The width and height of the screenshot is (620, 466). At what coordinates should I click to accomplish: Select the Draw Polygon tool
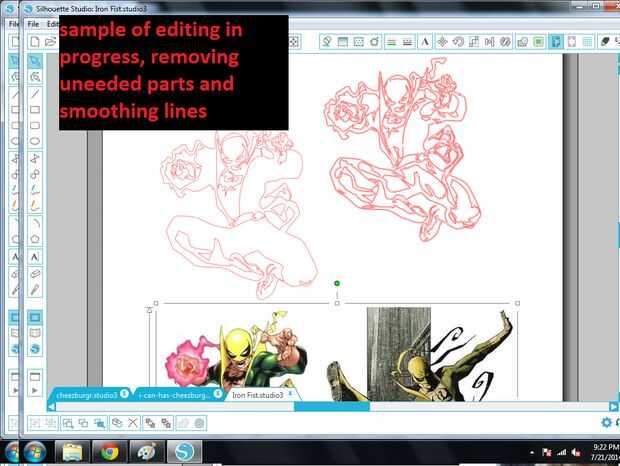[x=35, y=158]
